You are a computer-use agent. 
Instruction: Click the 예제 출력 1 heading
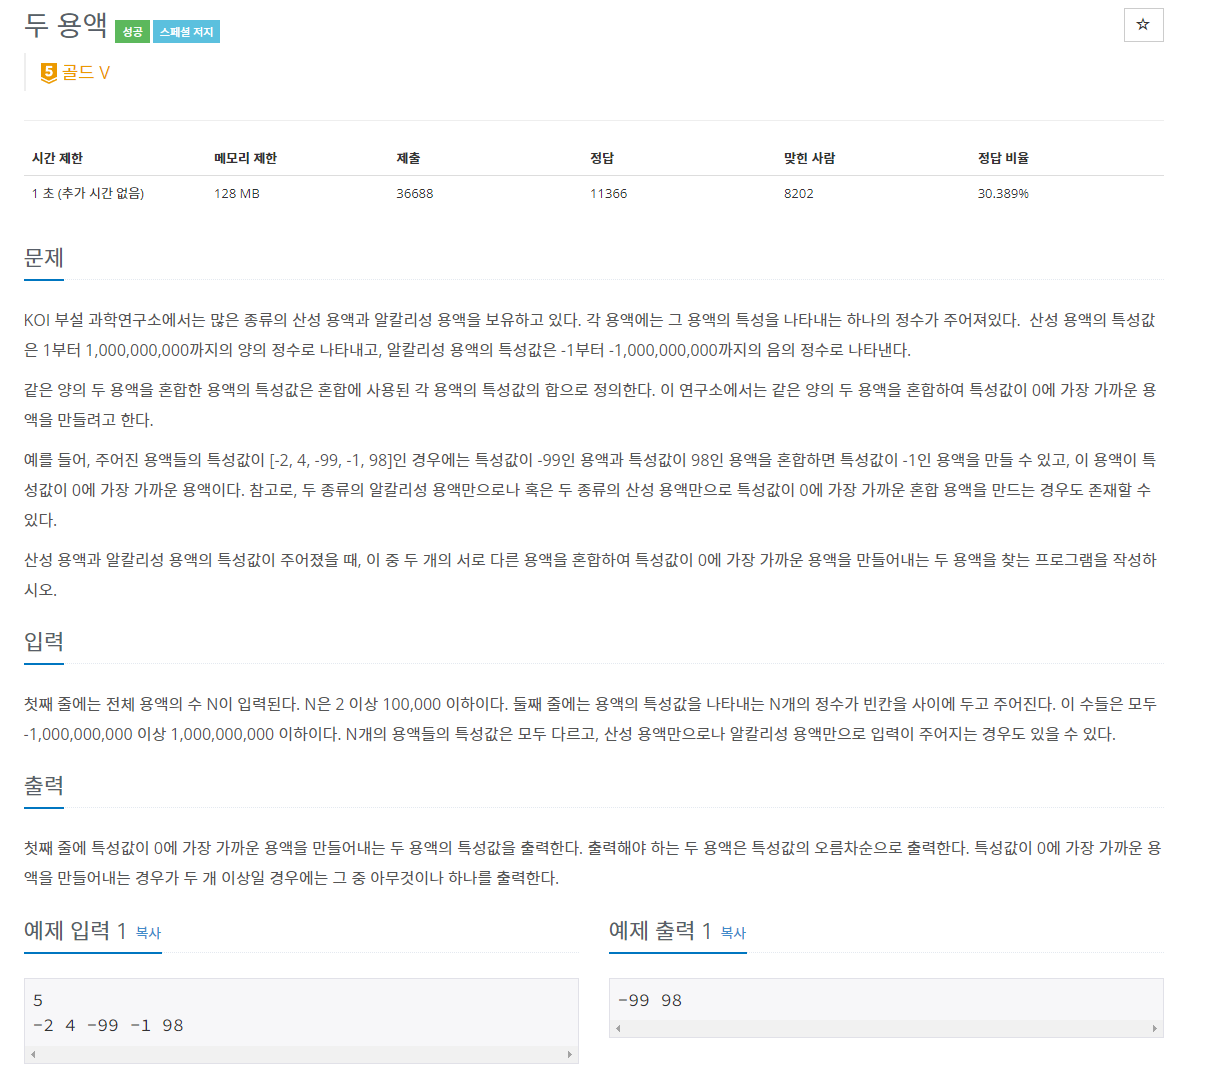(x=660, y=930)
